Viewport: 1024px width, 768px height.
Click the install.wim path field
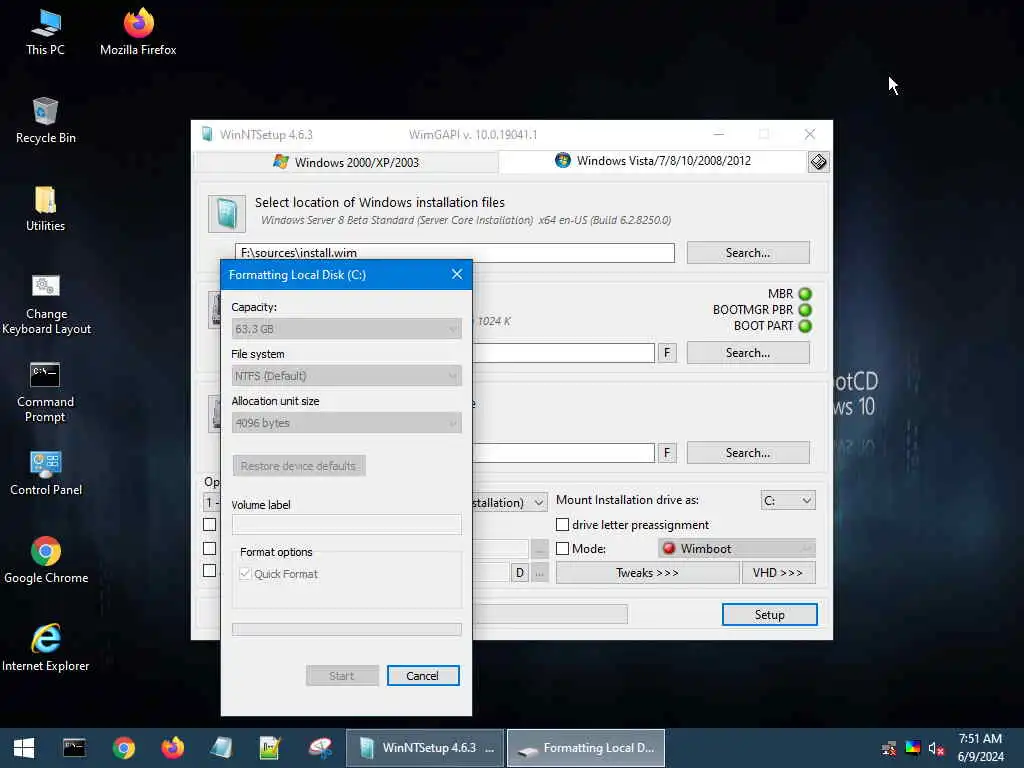(455, 253)
